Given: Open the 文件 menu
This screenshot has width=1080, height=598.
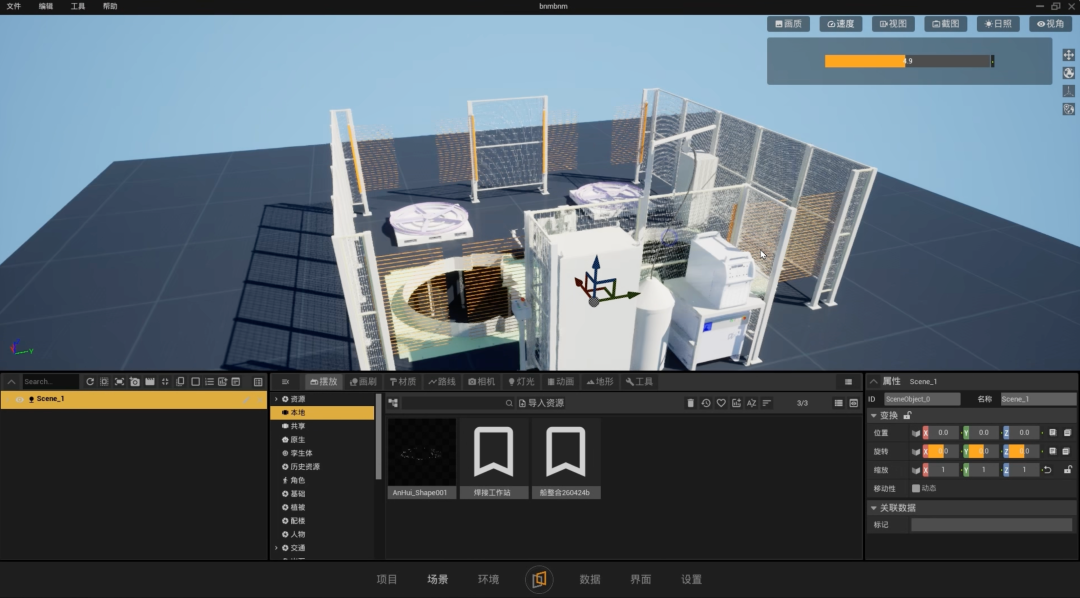Looking at the screenshot, I should [x=14, y=6].
